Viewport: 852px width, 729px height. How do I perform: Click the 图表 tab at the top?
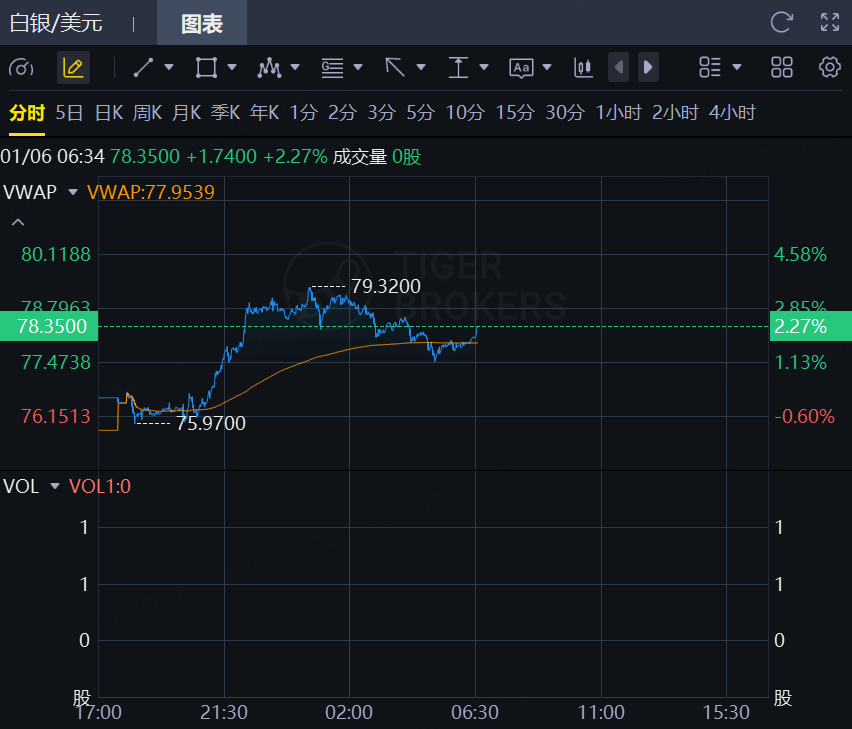click(201, 23)
